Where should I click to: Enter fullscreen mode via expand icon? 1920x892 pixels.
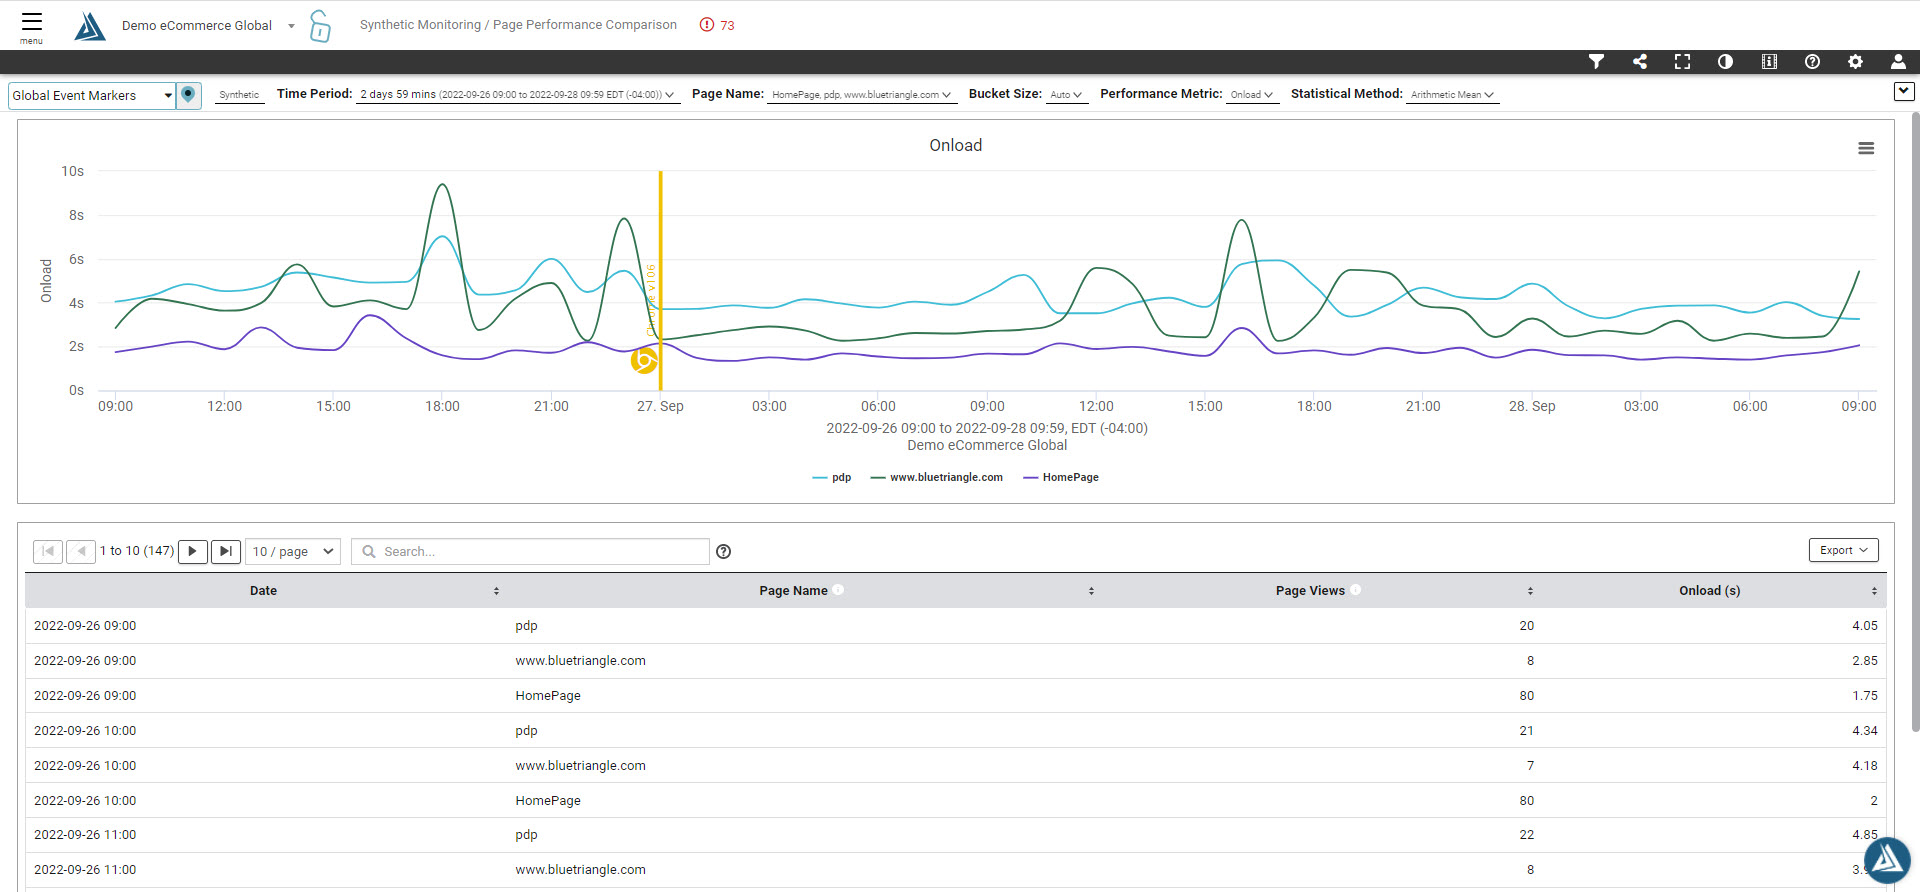pyautogui.click(x=1683, y=62)
